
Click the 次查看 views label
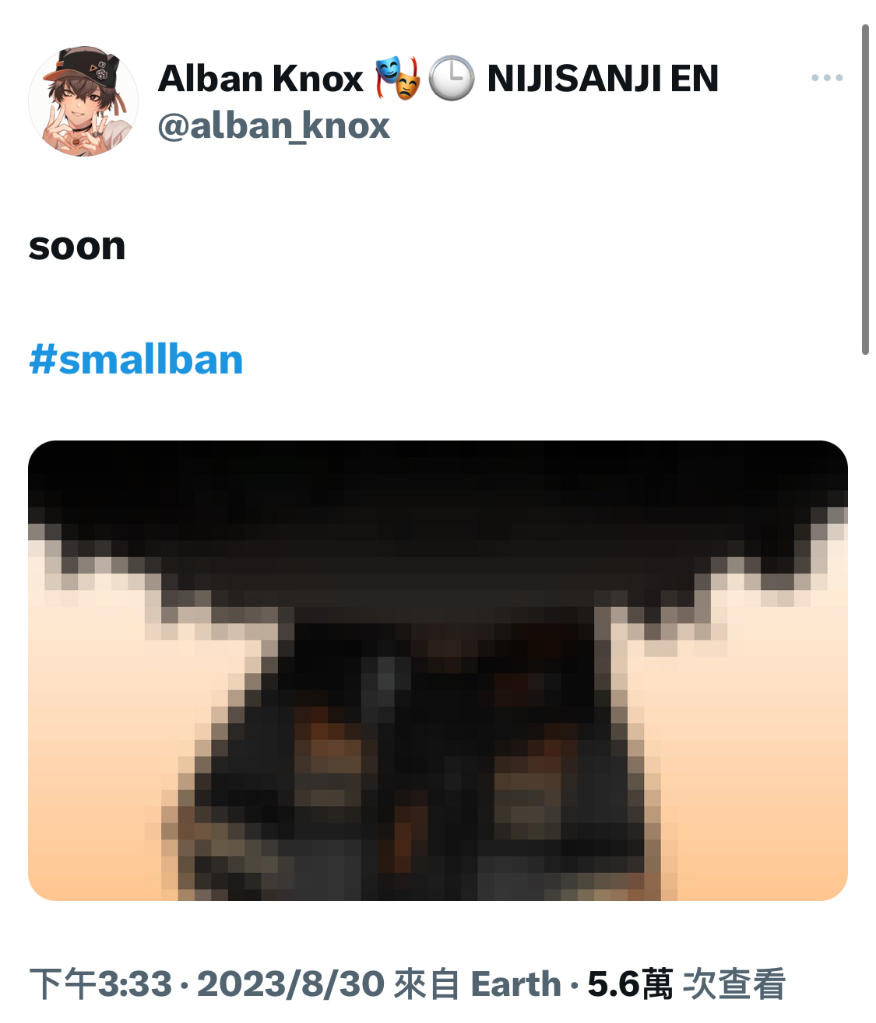click(734, 984)
